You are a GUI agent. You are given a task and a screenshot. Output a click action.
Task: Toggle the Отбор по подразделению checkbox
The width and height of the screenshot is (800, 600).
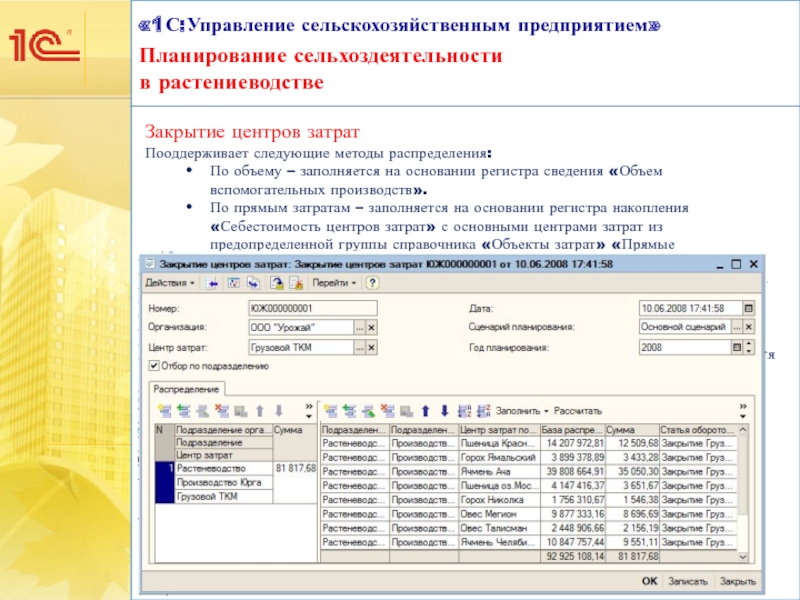pos(154,366)
